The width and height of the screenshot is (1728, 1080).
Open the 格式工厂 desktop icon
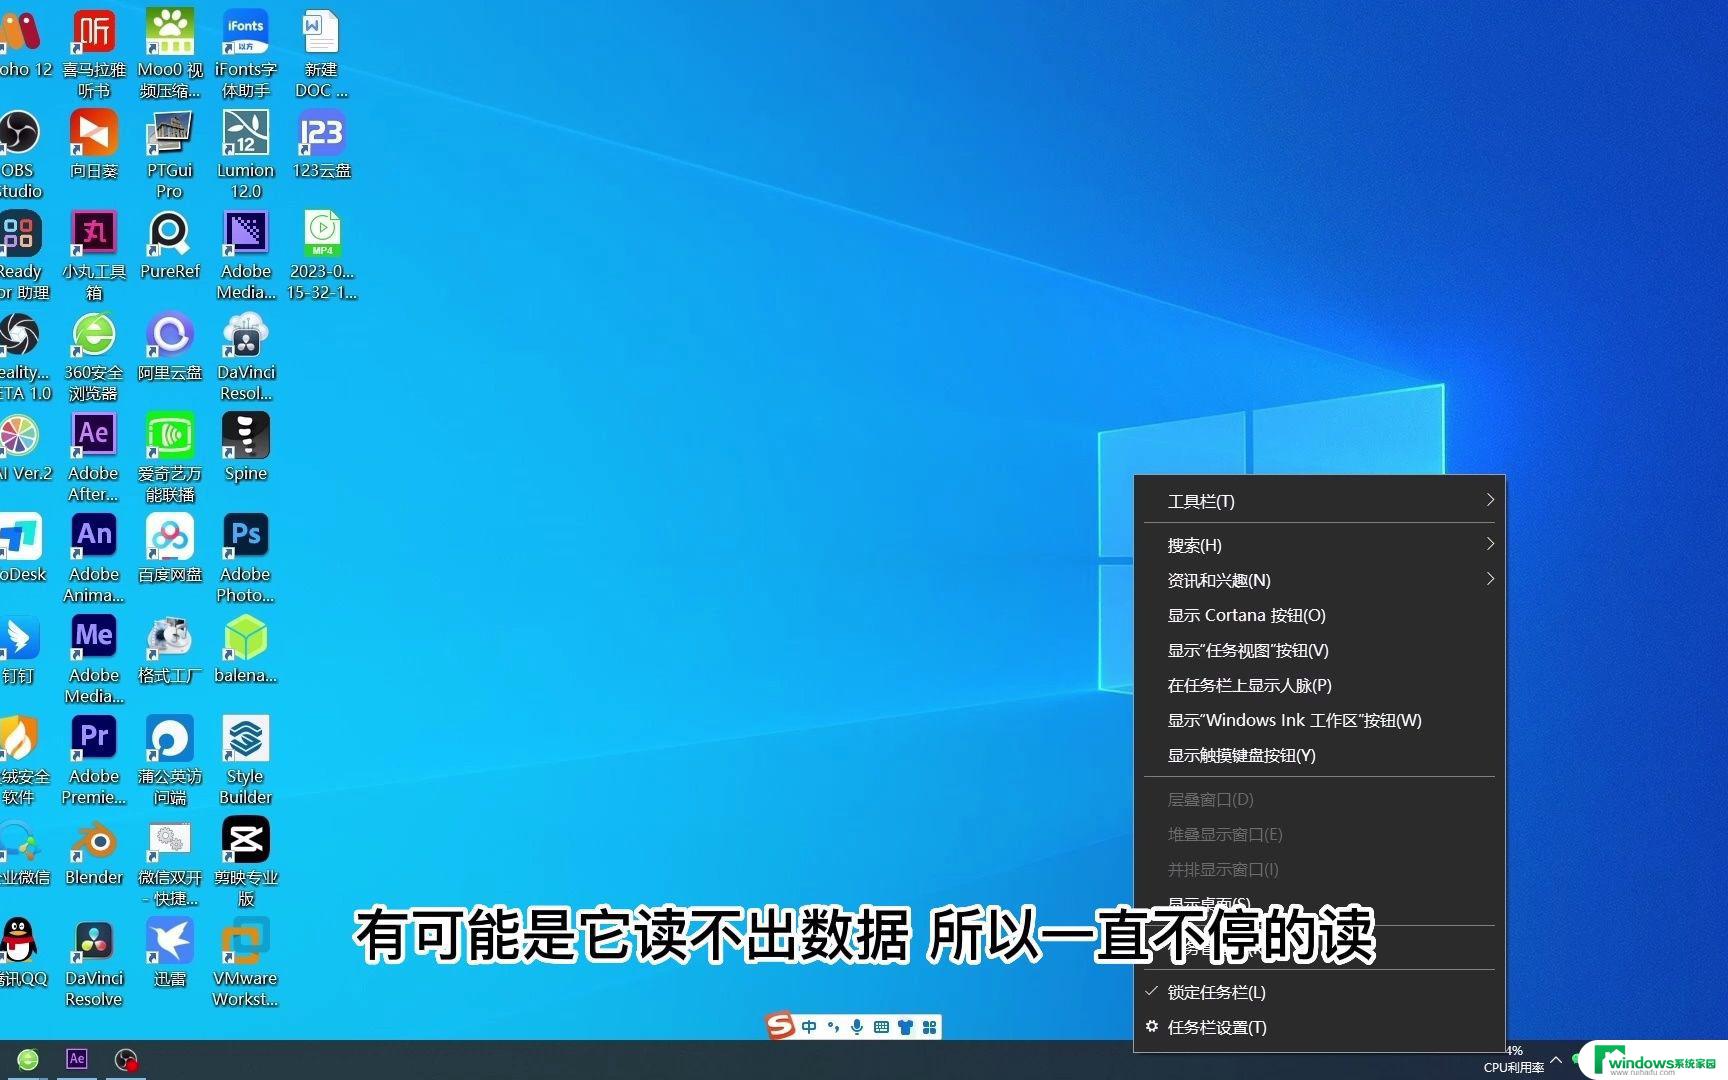click(170, 650)
